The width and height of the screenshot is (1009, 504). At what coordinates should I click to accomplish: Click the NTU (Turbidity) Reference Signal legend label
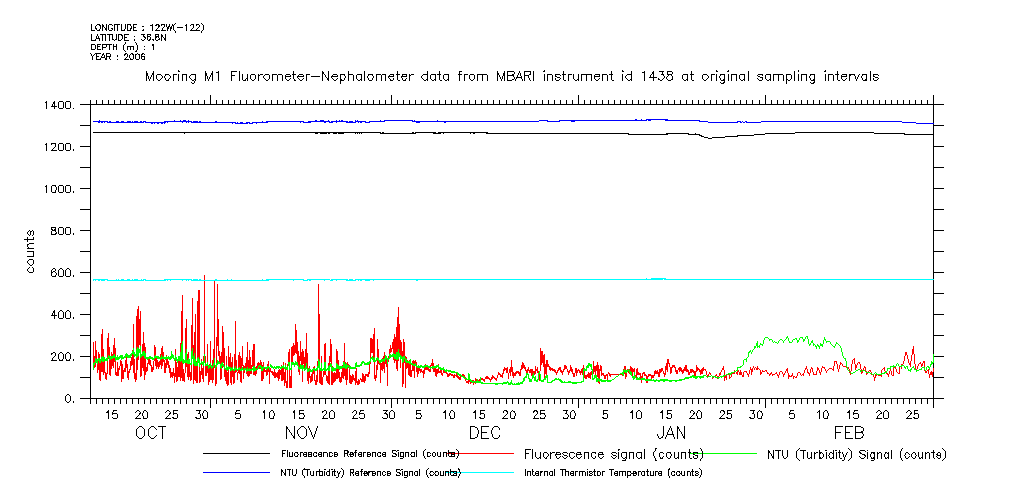(369, 473)
